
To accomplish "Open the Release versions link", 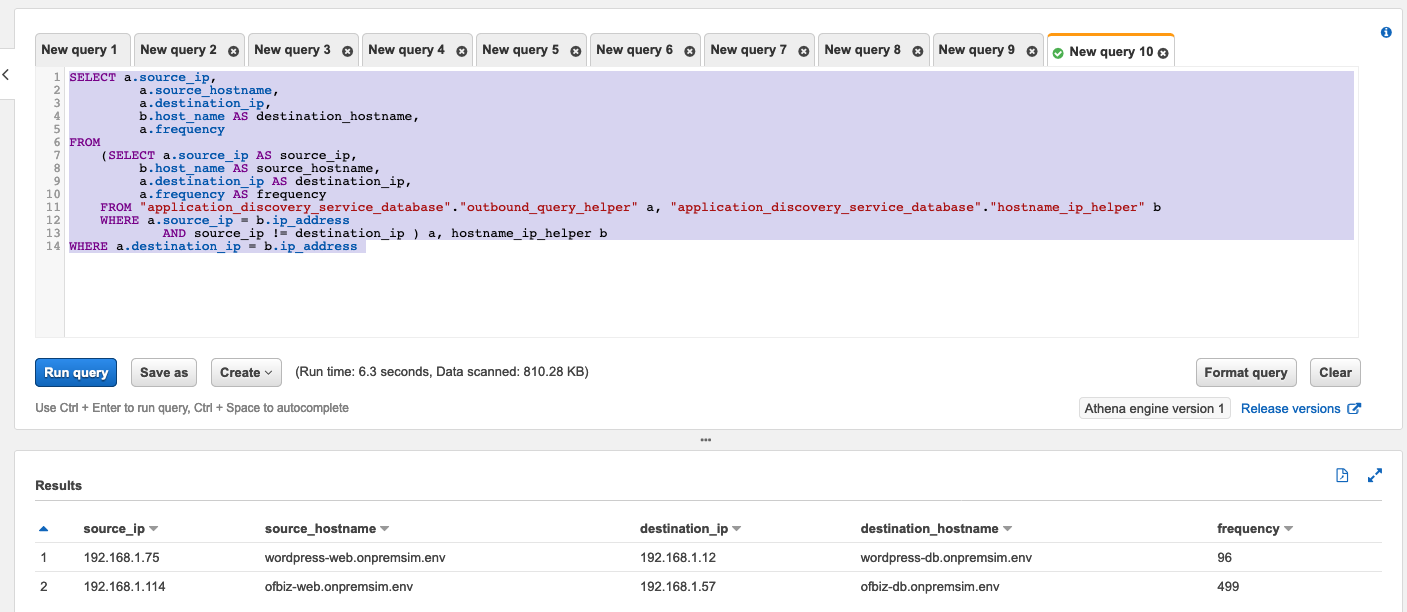I will point(1293,408).
